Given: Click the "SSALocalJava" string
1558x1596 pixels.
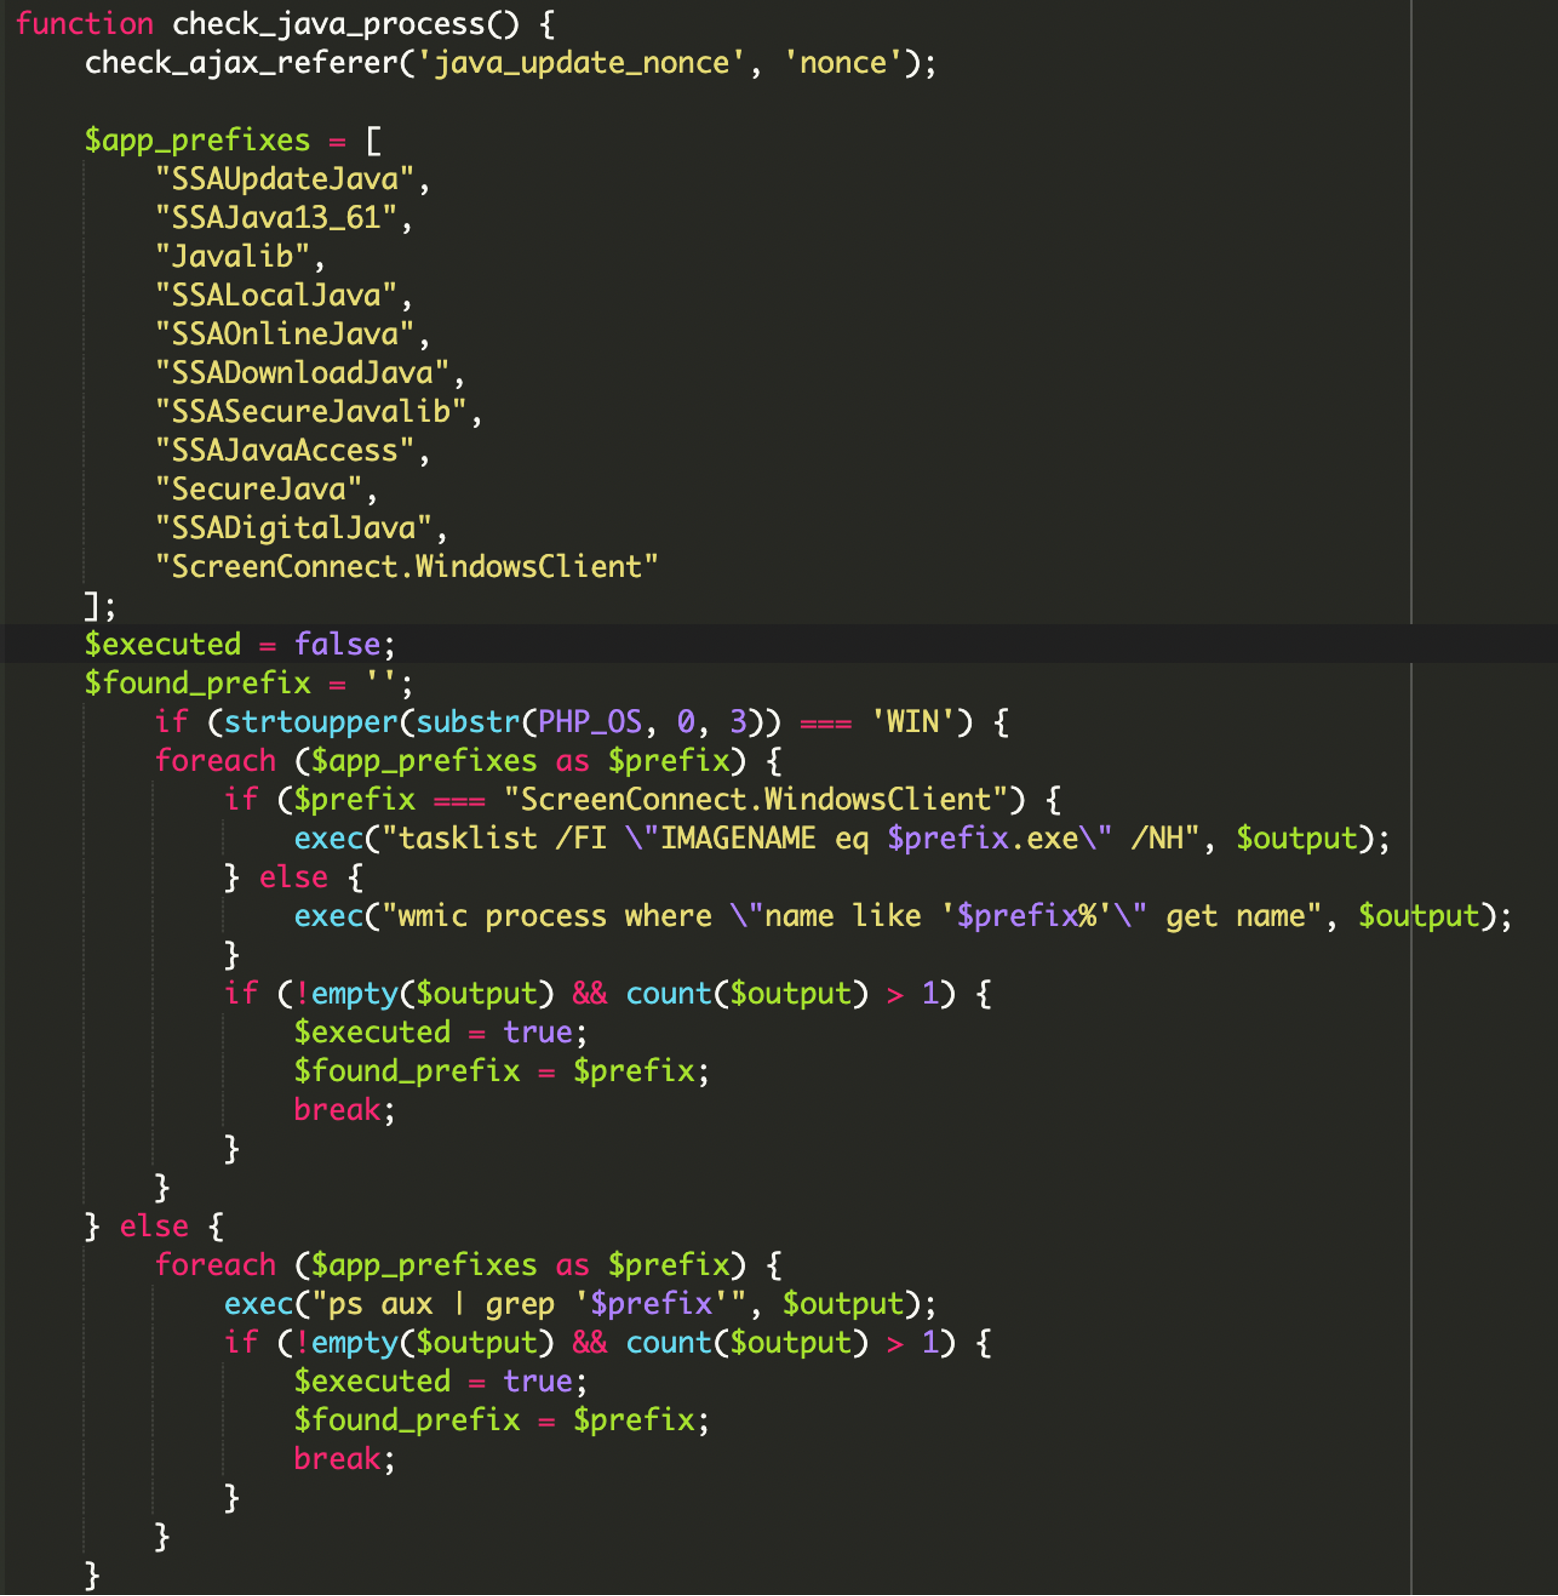Looking at the screenshot, I should [276, 296].
